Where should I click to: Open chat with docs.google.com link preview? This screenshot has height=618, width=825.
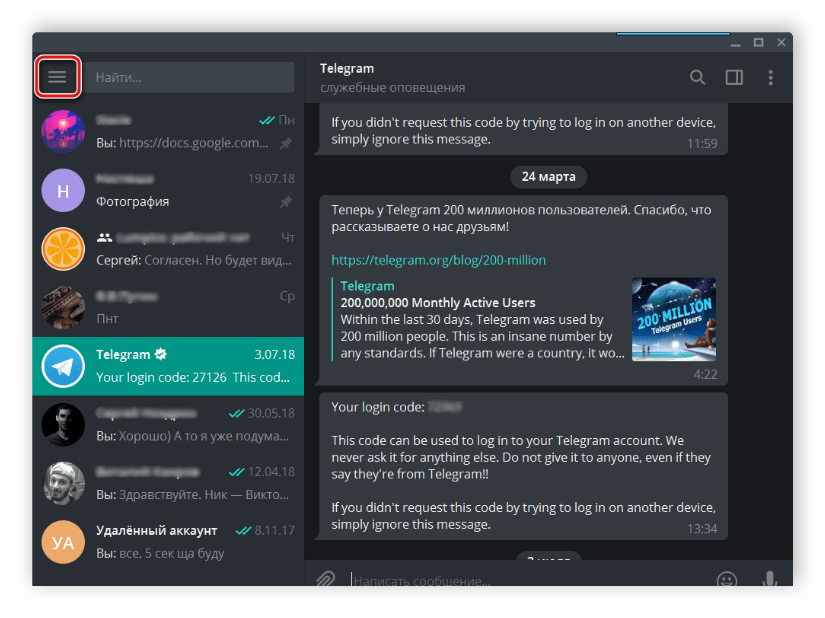click(x=168, y=132)
